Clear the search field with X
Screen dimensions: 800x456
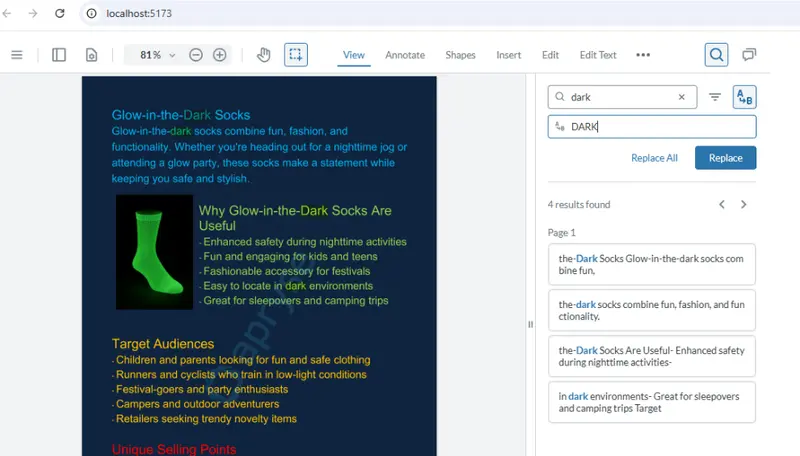click(x=682, y=97)
